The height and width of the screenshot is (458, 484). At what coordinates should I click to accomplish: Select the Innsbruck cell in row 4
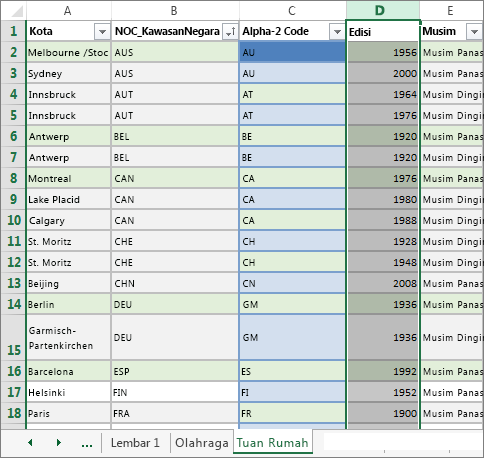(x=68, y=94)
